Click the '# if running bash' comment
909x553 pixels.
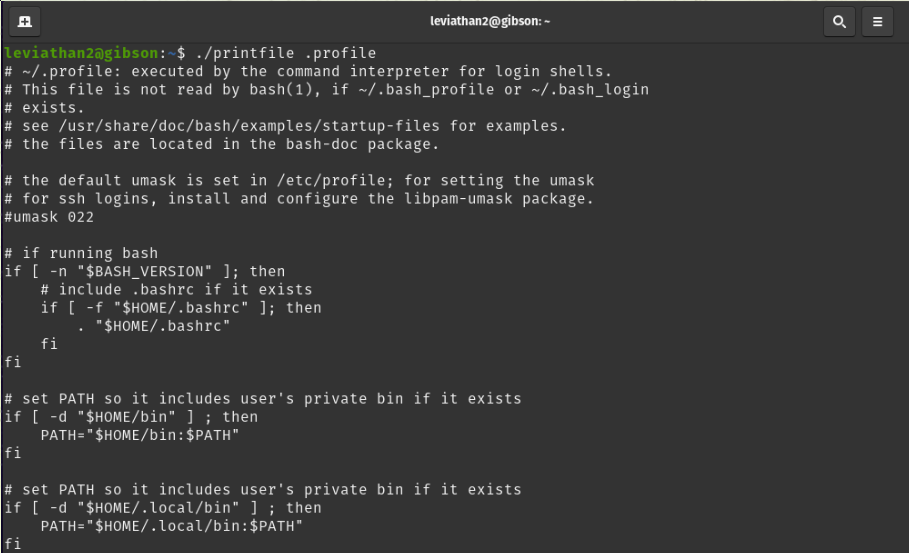click(81, 253)
